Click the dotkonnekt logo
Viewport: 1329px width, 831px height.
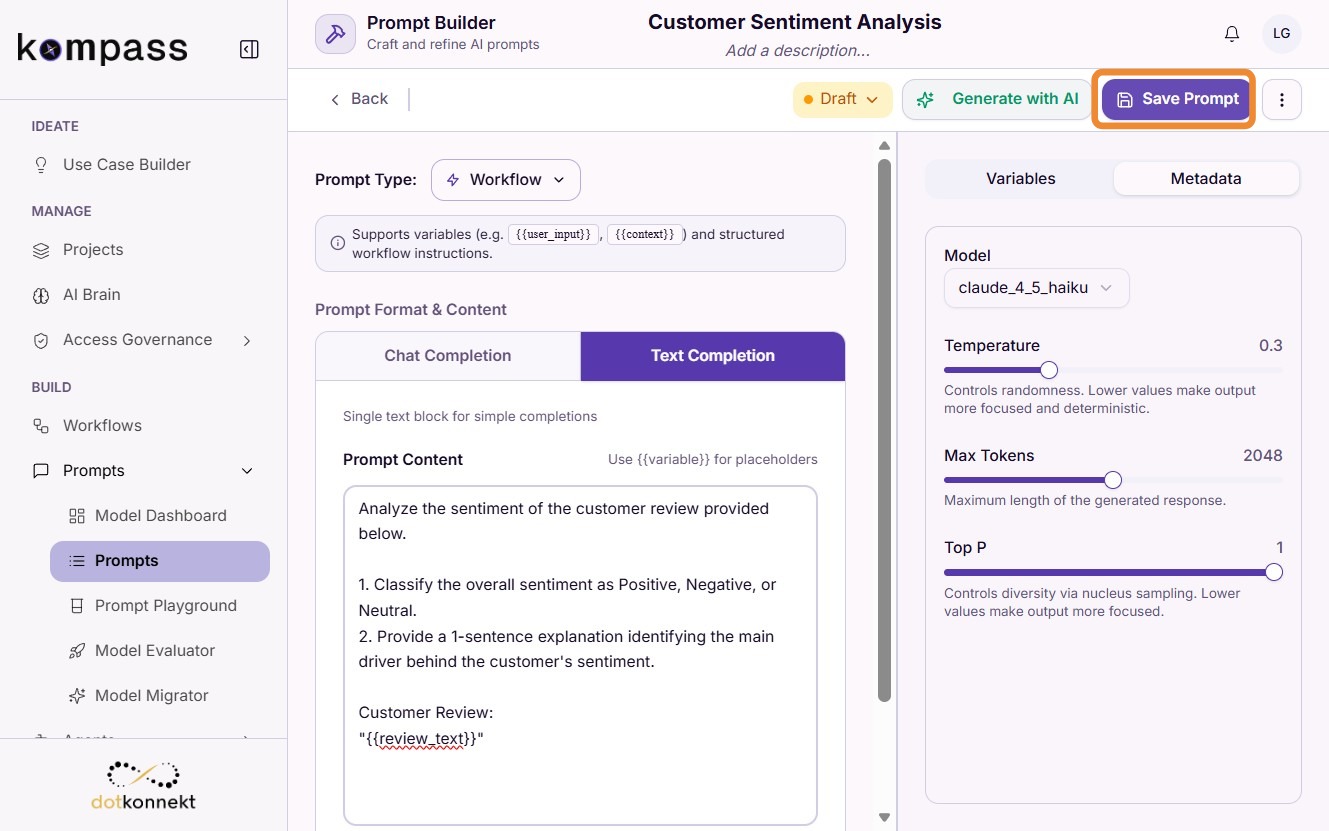coord(143,785)
